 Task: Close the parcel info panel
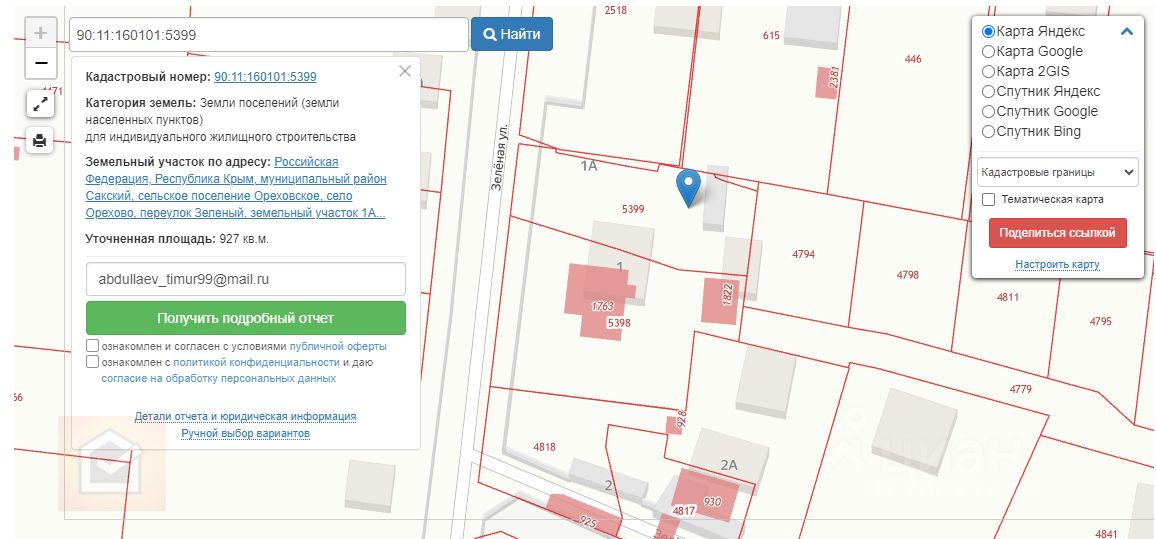click(x=404, y=72)
